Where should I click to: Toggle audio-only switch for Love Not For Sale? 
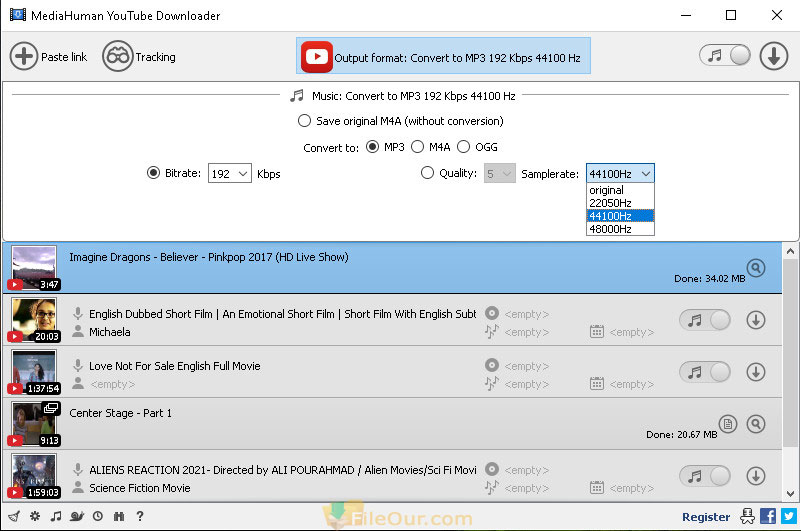tap(705, 372)
